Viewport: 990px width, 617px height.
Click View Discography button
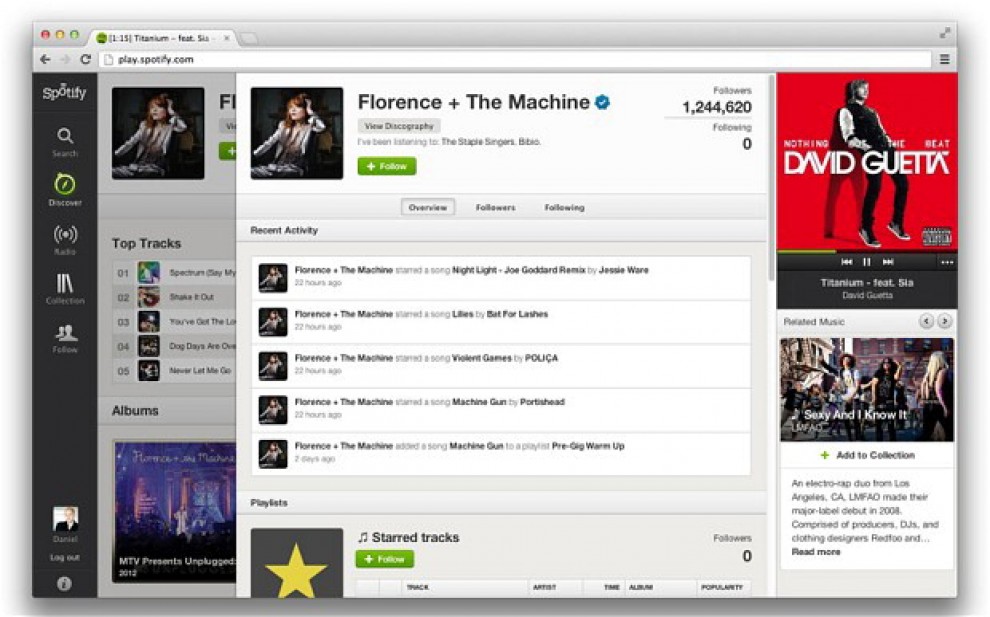pyautogui.click(x=399, y=126)
